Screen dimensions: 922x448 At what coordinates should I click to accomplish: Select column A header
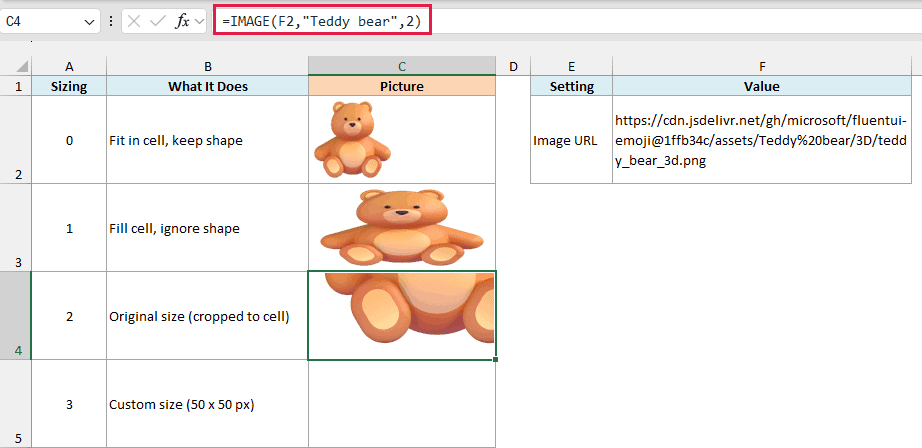coord(69,66)
